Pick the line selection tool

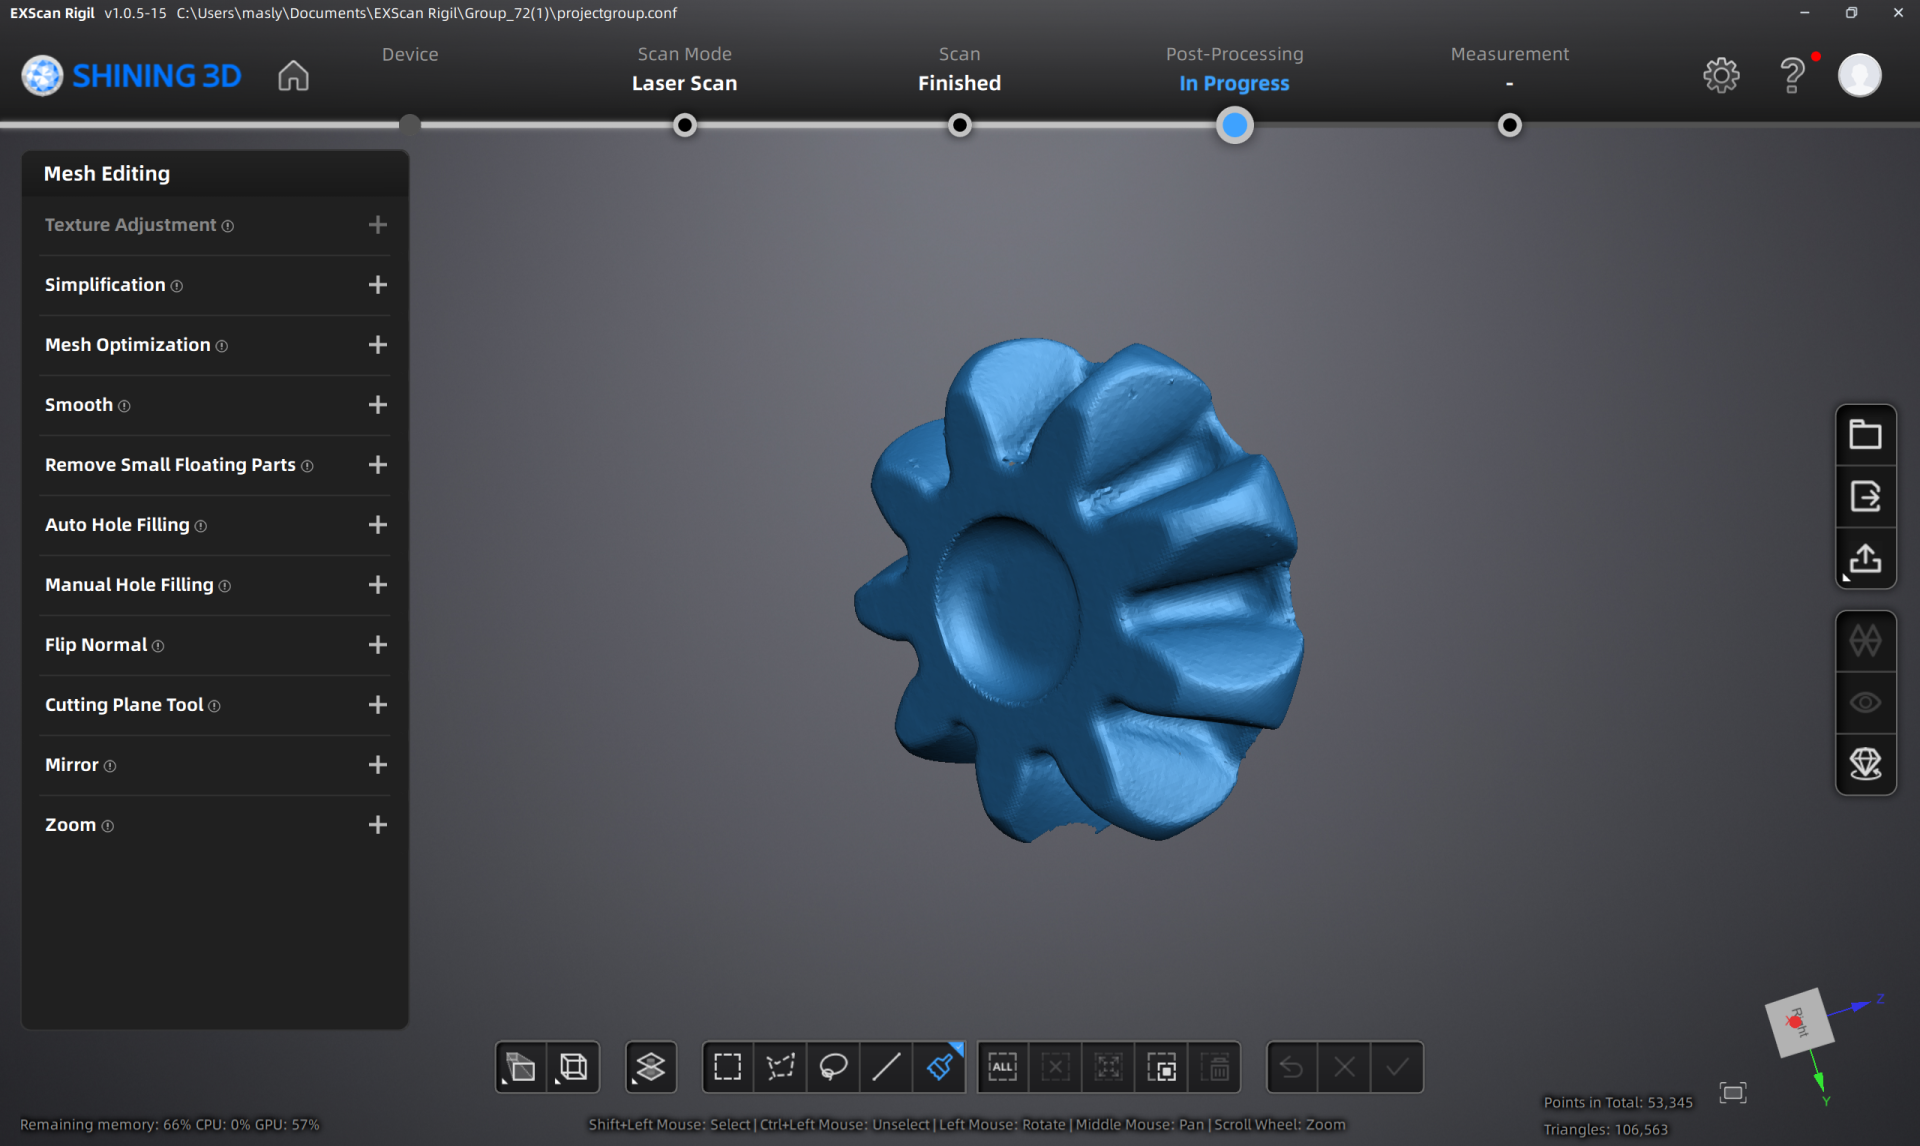(886, 1067)
